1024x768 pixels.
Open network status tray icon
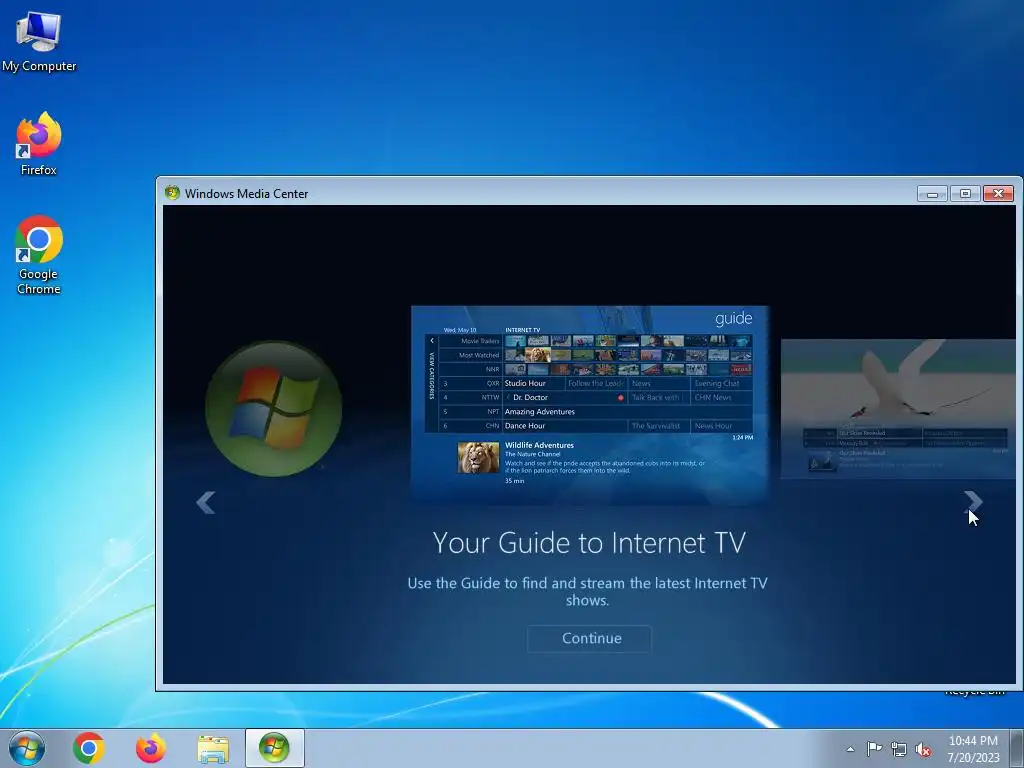[x=899, y=749]
